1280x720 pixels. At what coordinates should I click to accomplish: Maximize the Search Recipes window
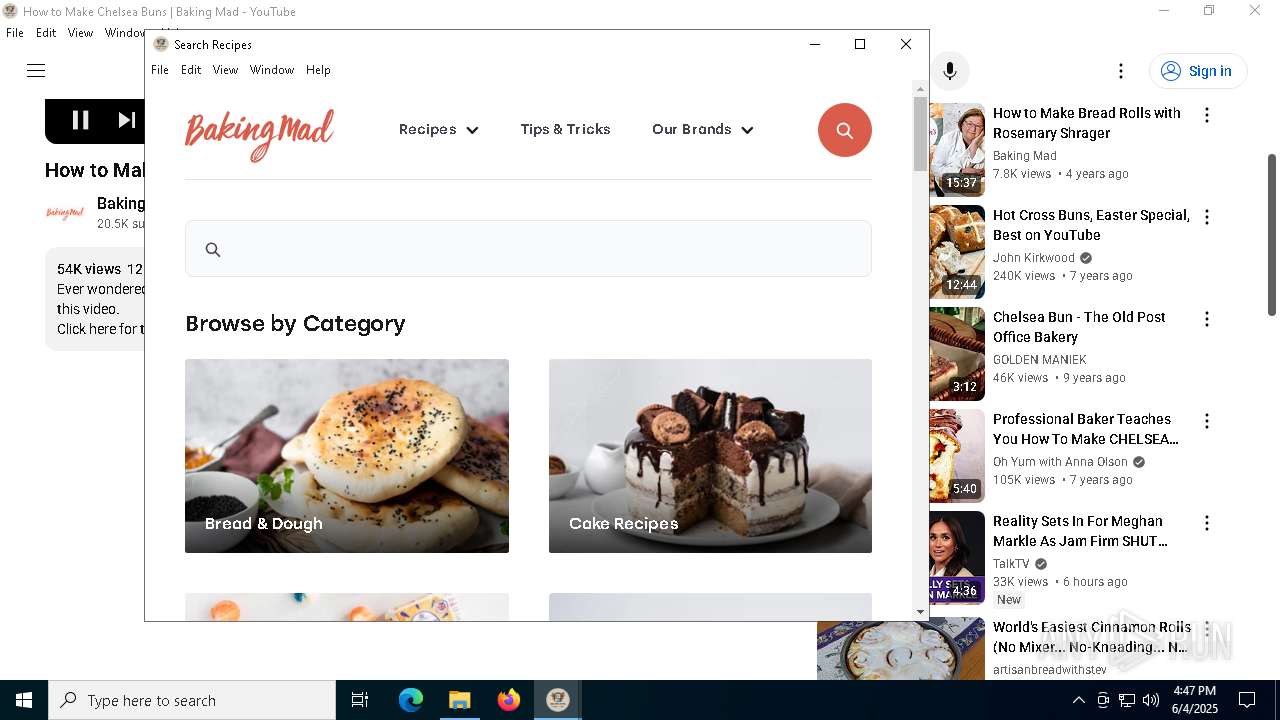coord(860,44)
